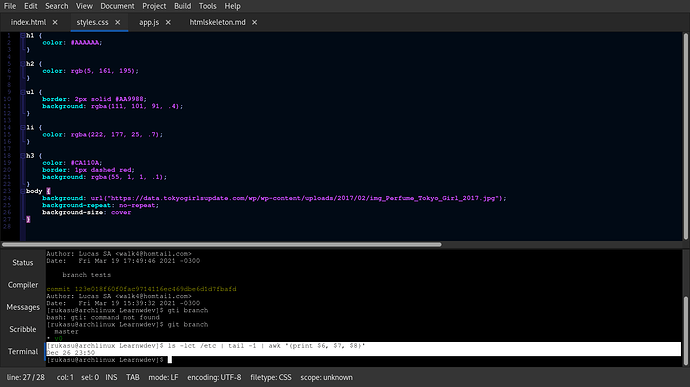Switch to the styles.css tab
This screenshot has height=387, width=690.
(x=92, y=22)
